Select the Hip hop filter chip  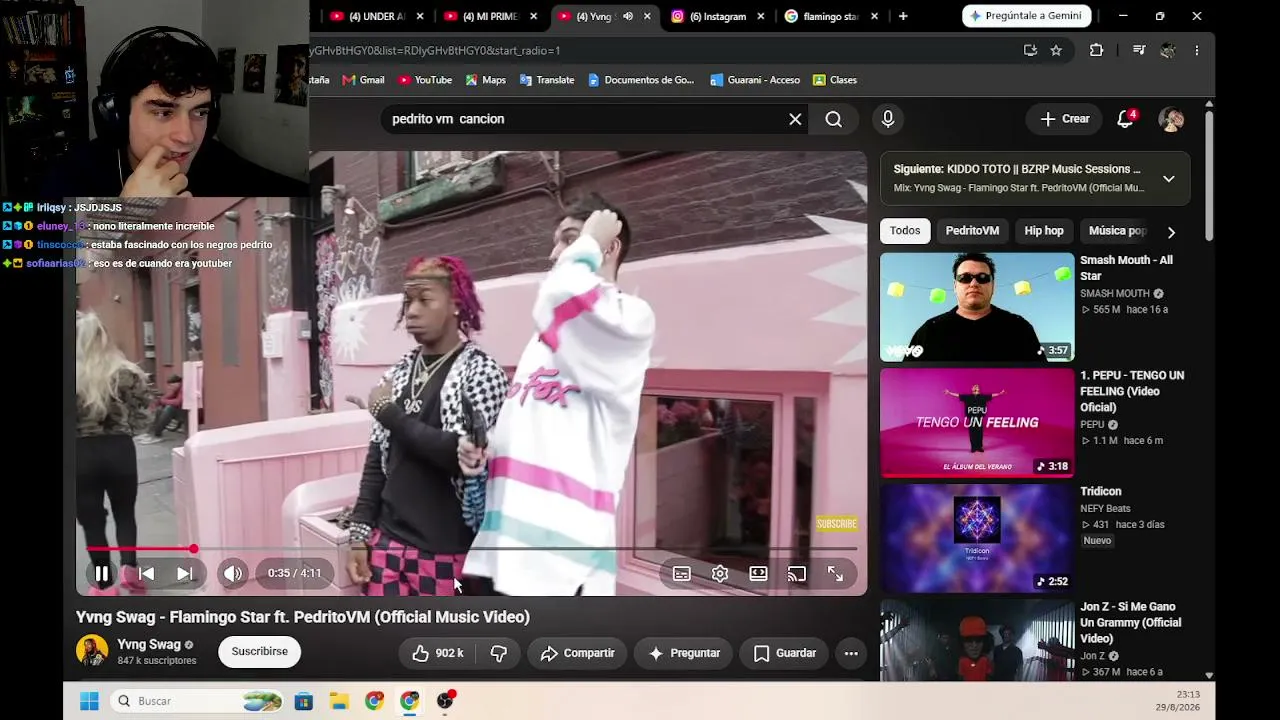coord(1044,231)
